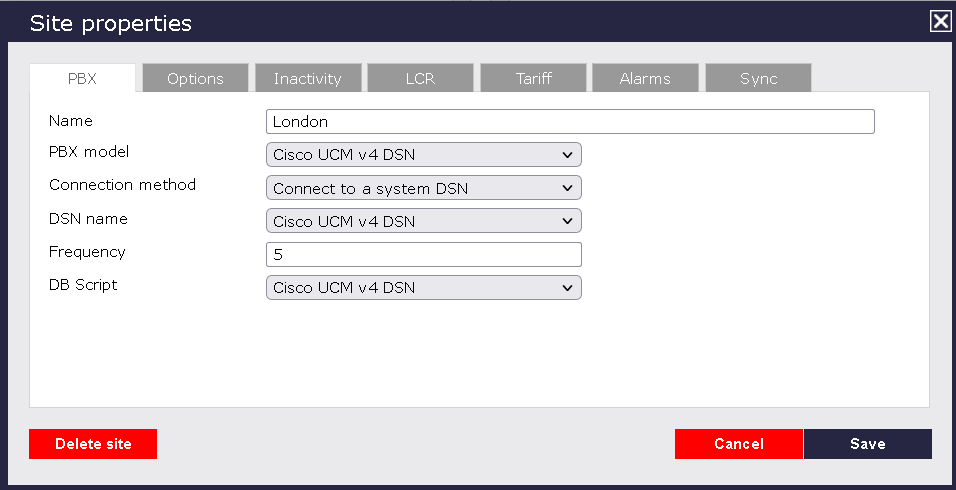Click the DB Script label text
The width and height of the screenshot is (956, 490).
83,285
